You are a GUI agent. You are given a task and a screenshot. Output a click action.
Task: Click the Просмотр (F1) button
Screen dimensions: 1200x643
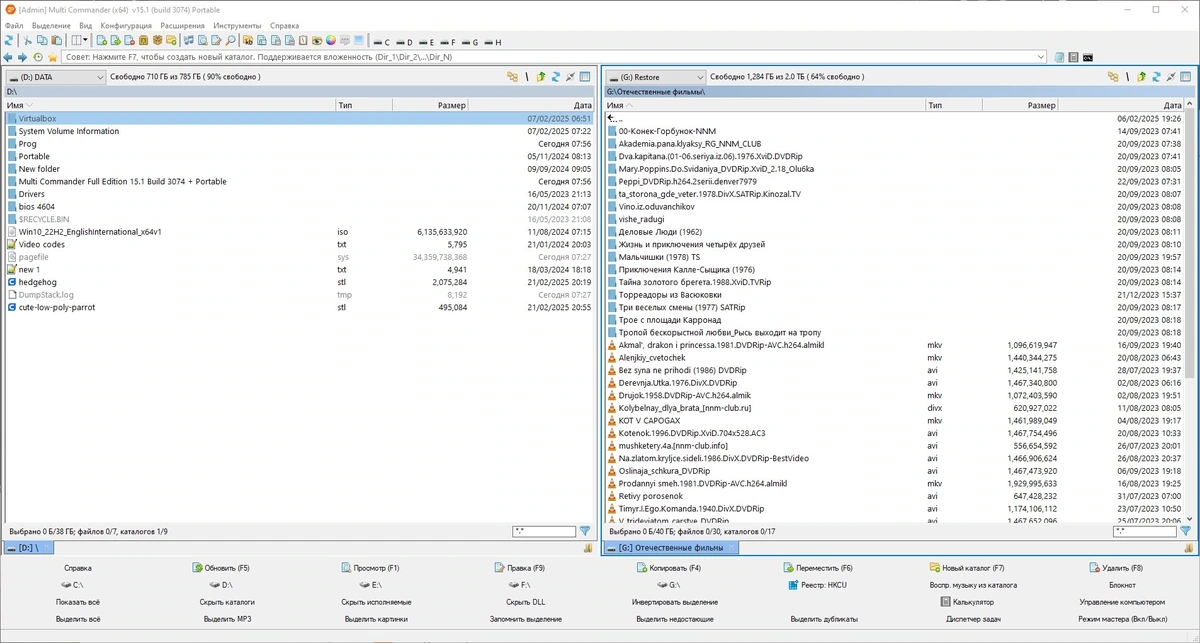point(369,568)
